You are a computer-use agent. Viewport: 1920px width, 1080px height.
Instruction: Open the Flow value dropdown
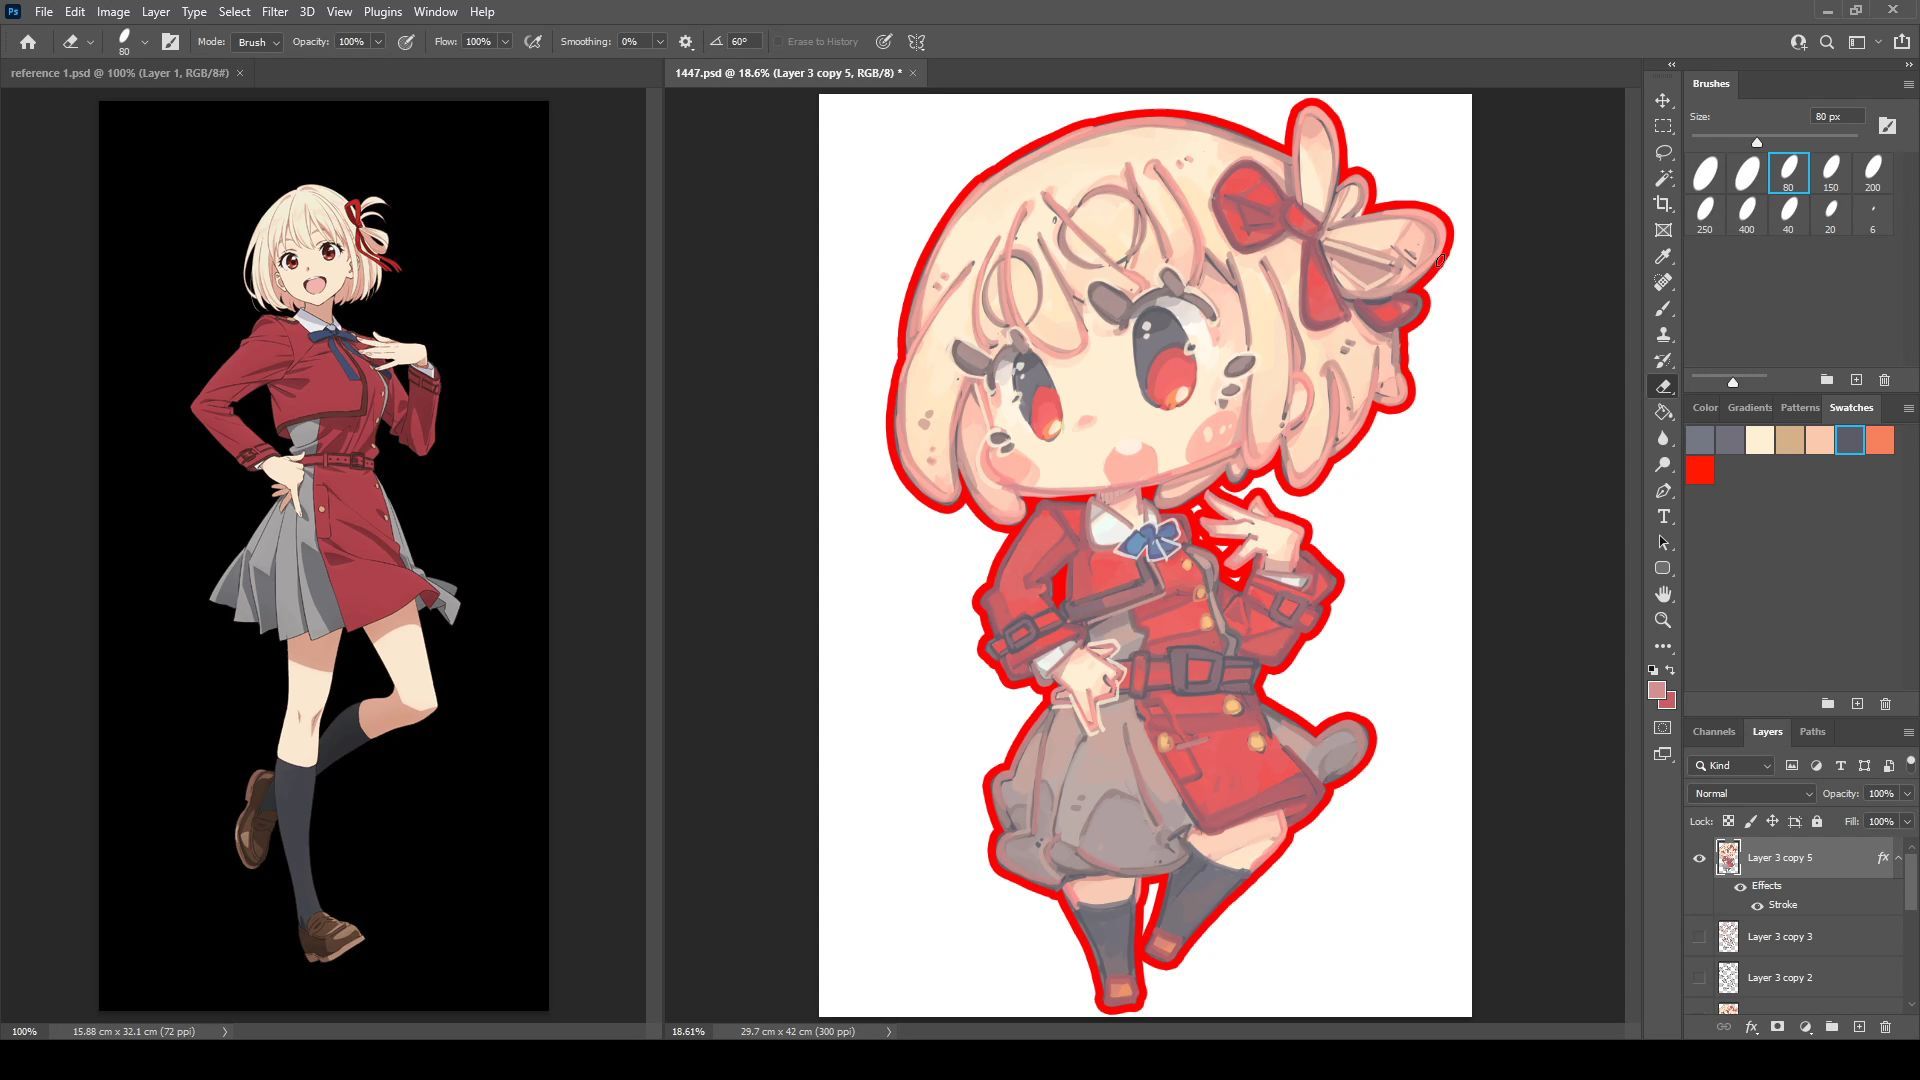tap(505, 42)
